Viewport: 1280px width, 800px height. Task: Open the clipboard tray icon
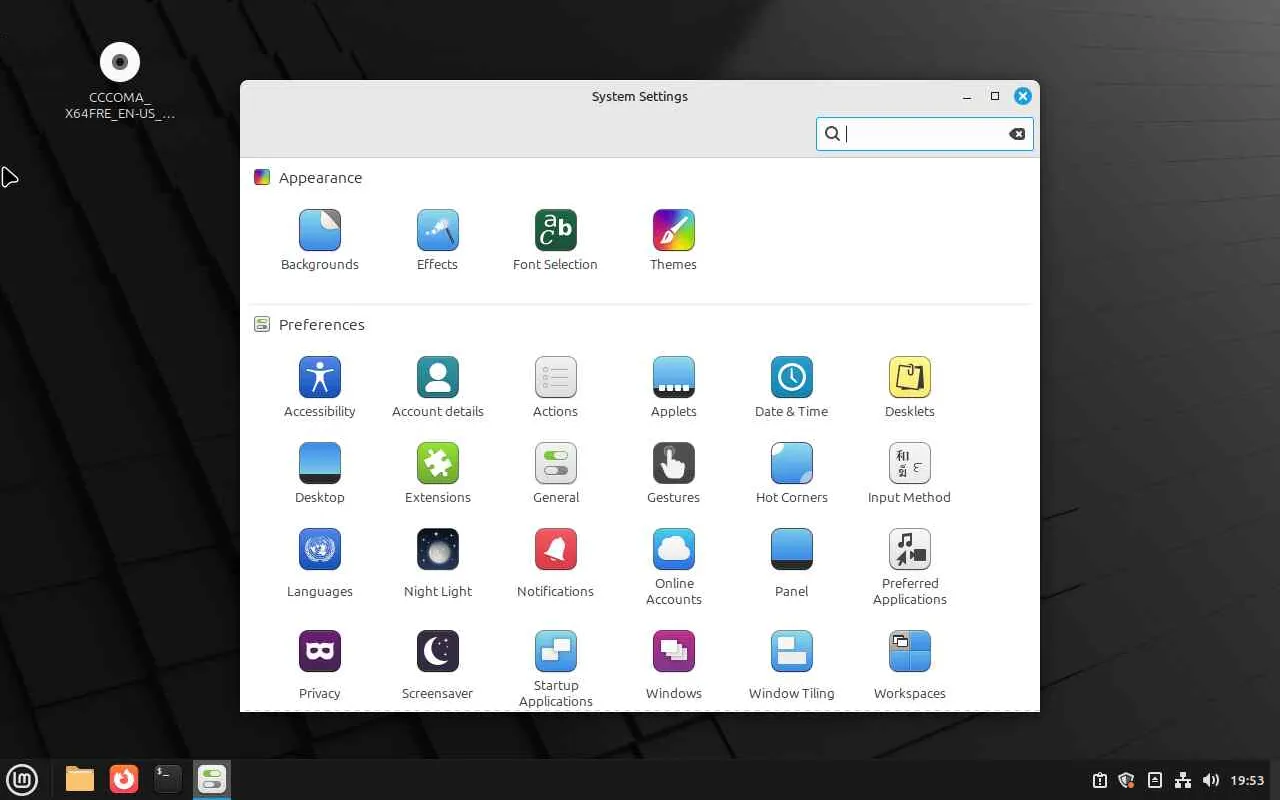tap(1099, 780)
